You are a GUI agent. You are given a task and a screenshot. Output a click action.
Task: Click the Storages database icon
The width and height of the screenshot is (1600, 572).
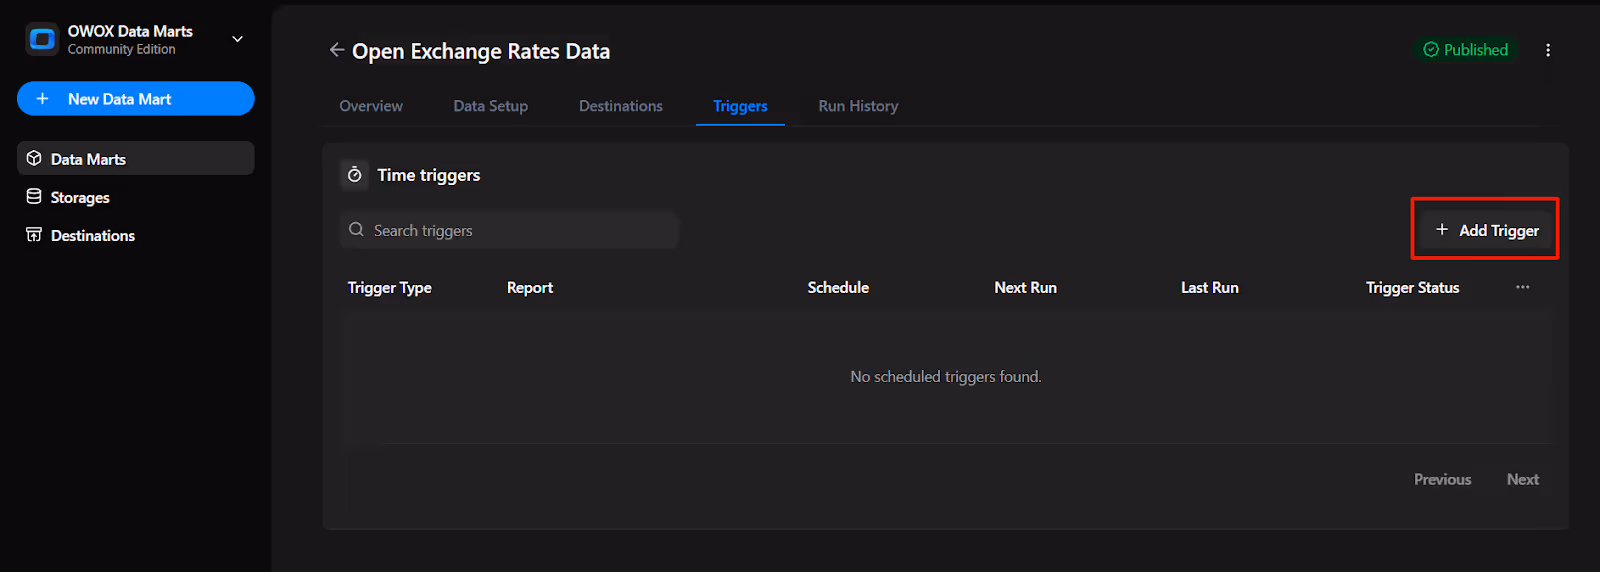pyautogui.click(x=34, y=196)
